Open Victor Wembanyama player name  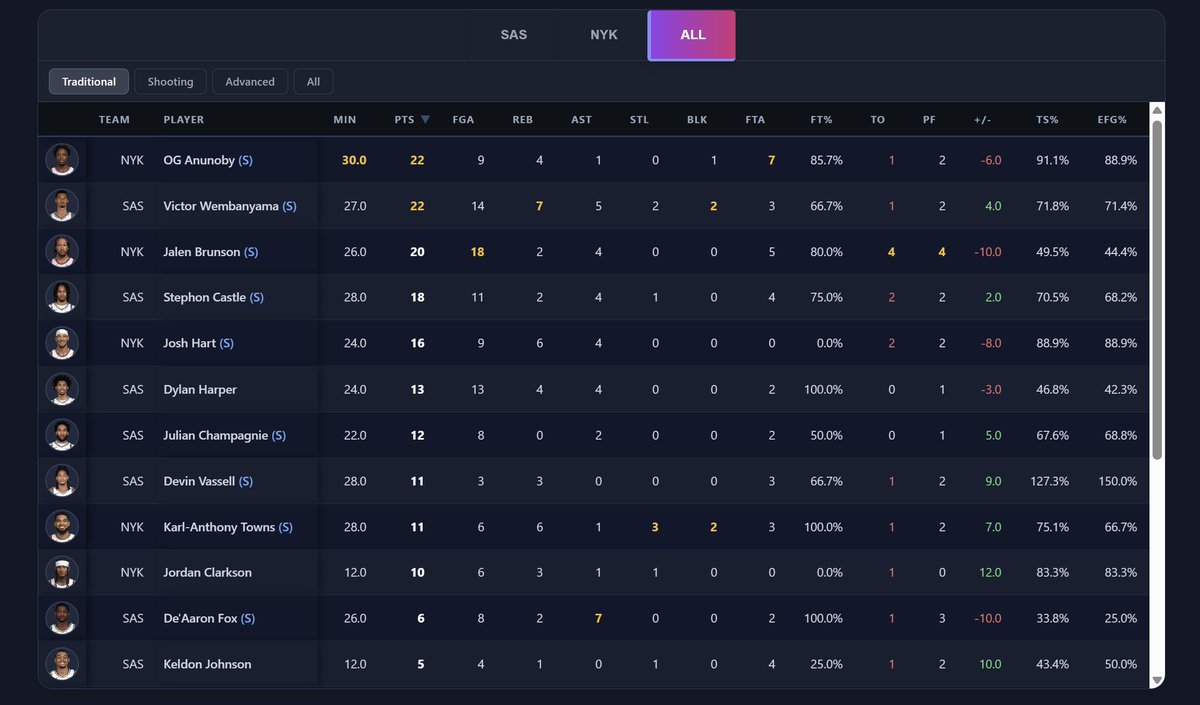(x=221, y=206)
